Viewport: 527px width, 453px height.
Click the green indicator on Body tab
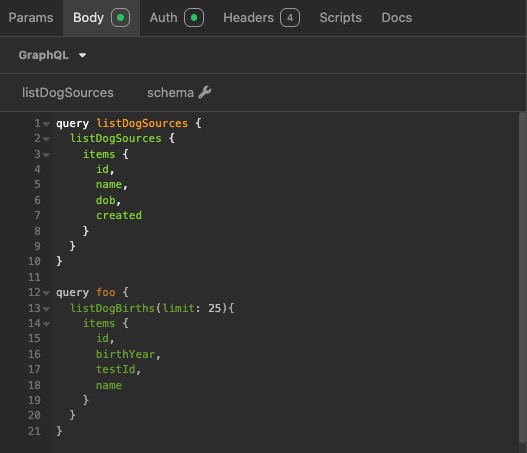coord(120,17)
